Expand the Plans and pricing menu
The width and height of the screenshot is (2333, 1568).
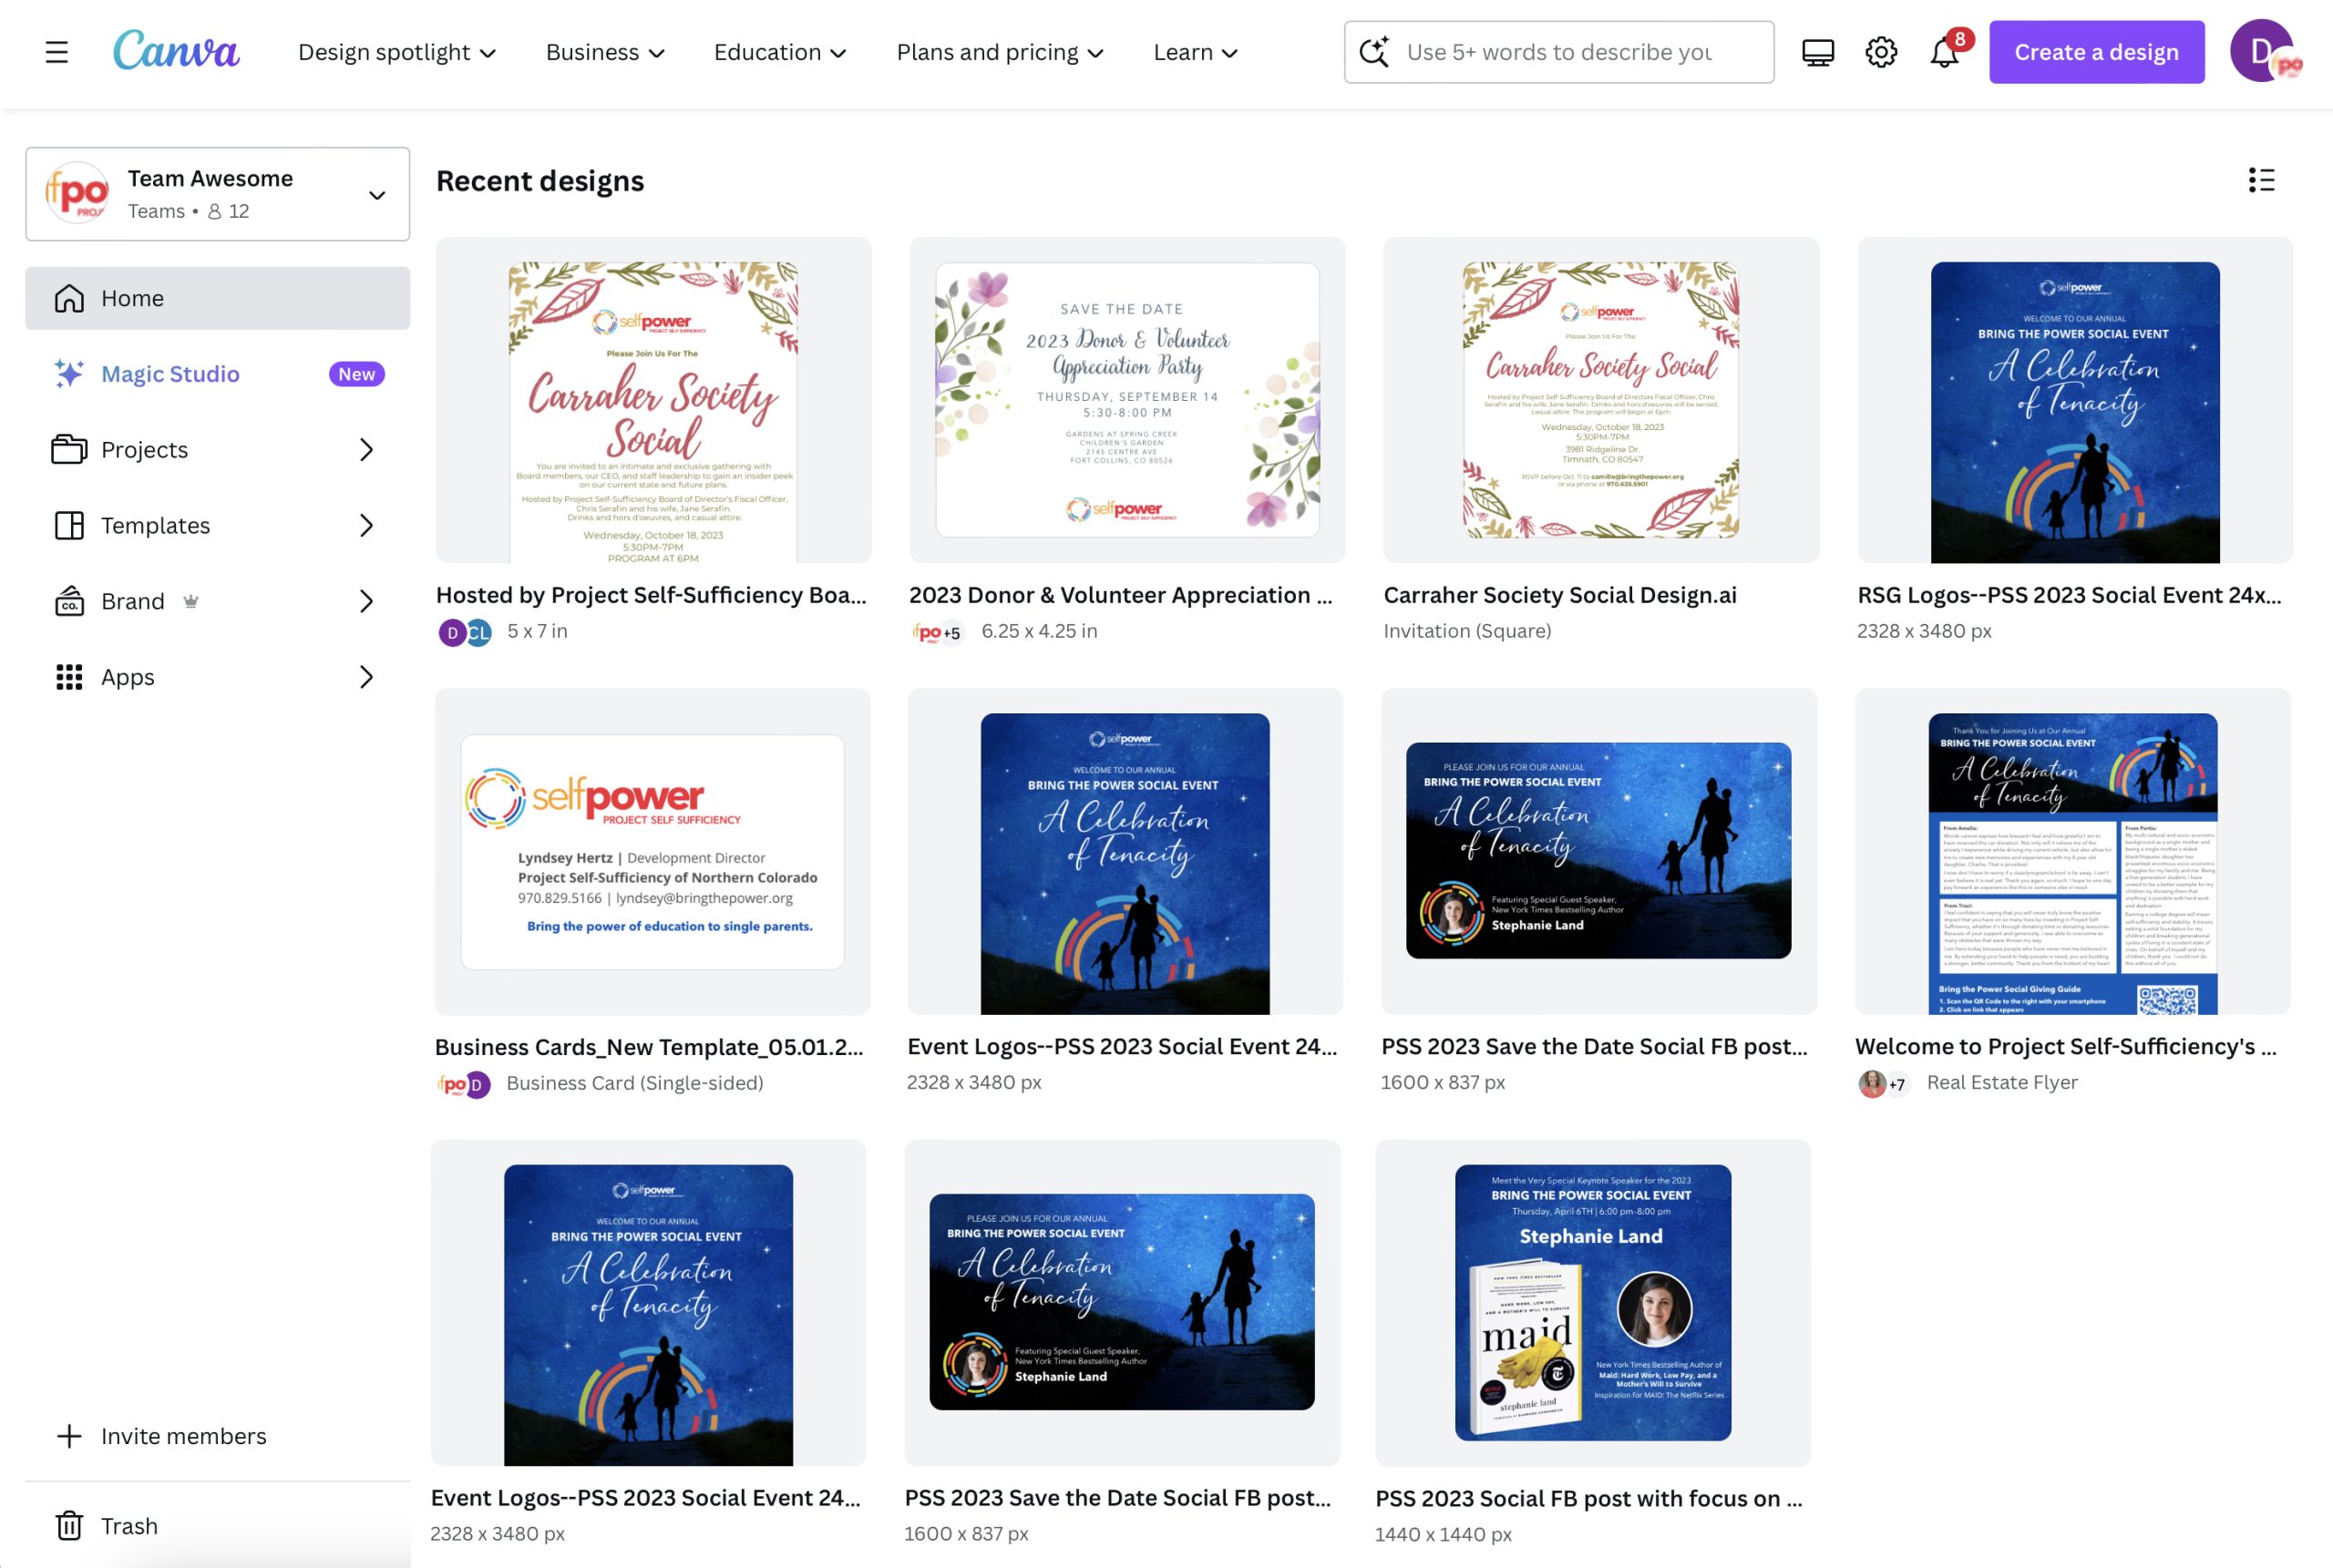click(1000, 52)
